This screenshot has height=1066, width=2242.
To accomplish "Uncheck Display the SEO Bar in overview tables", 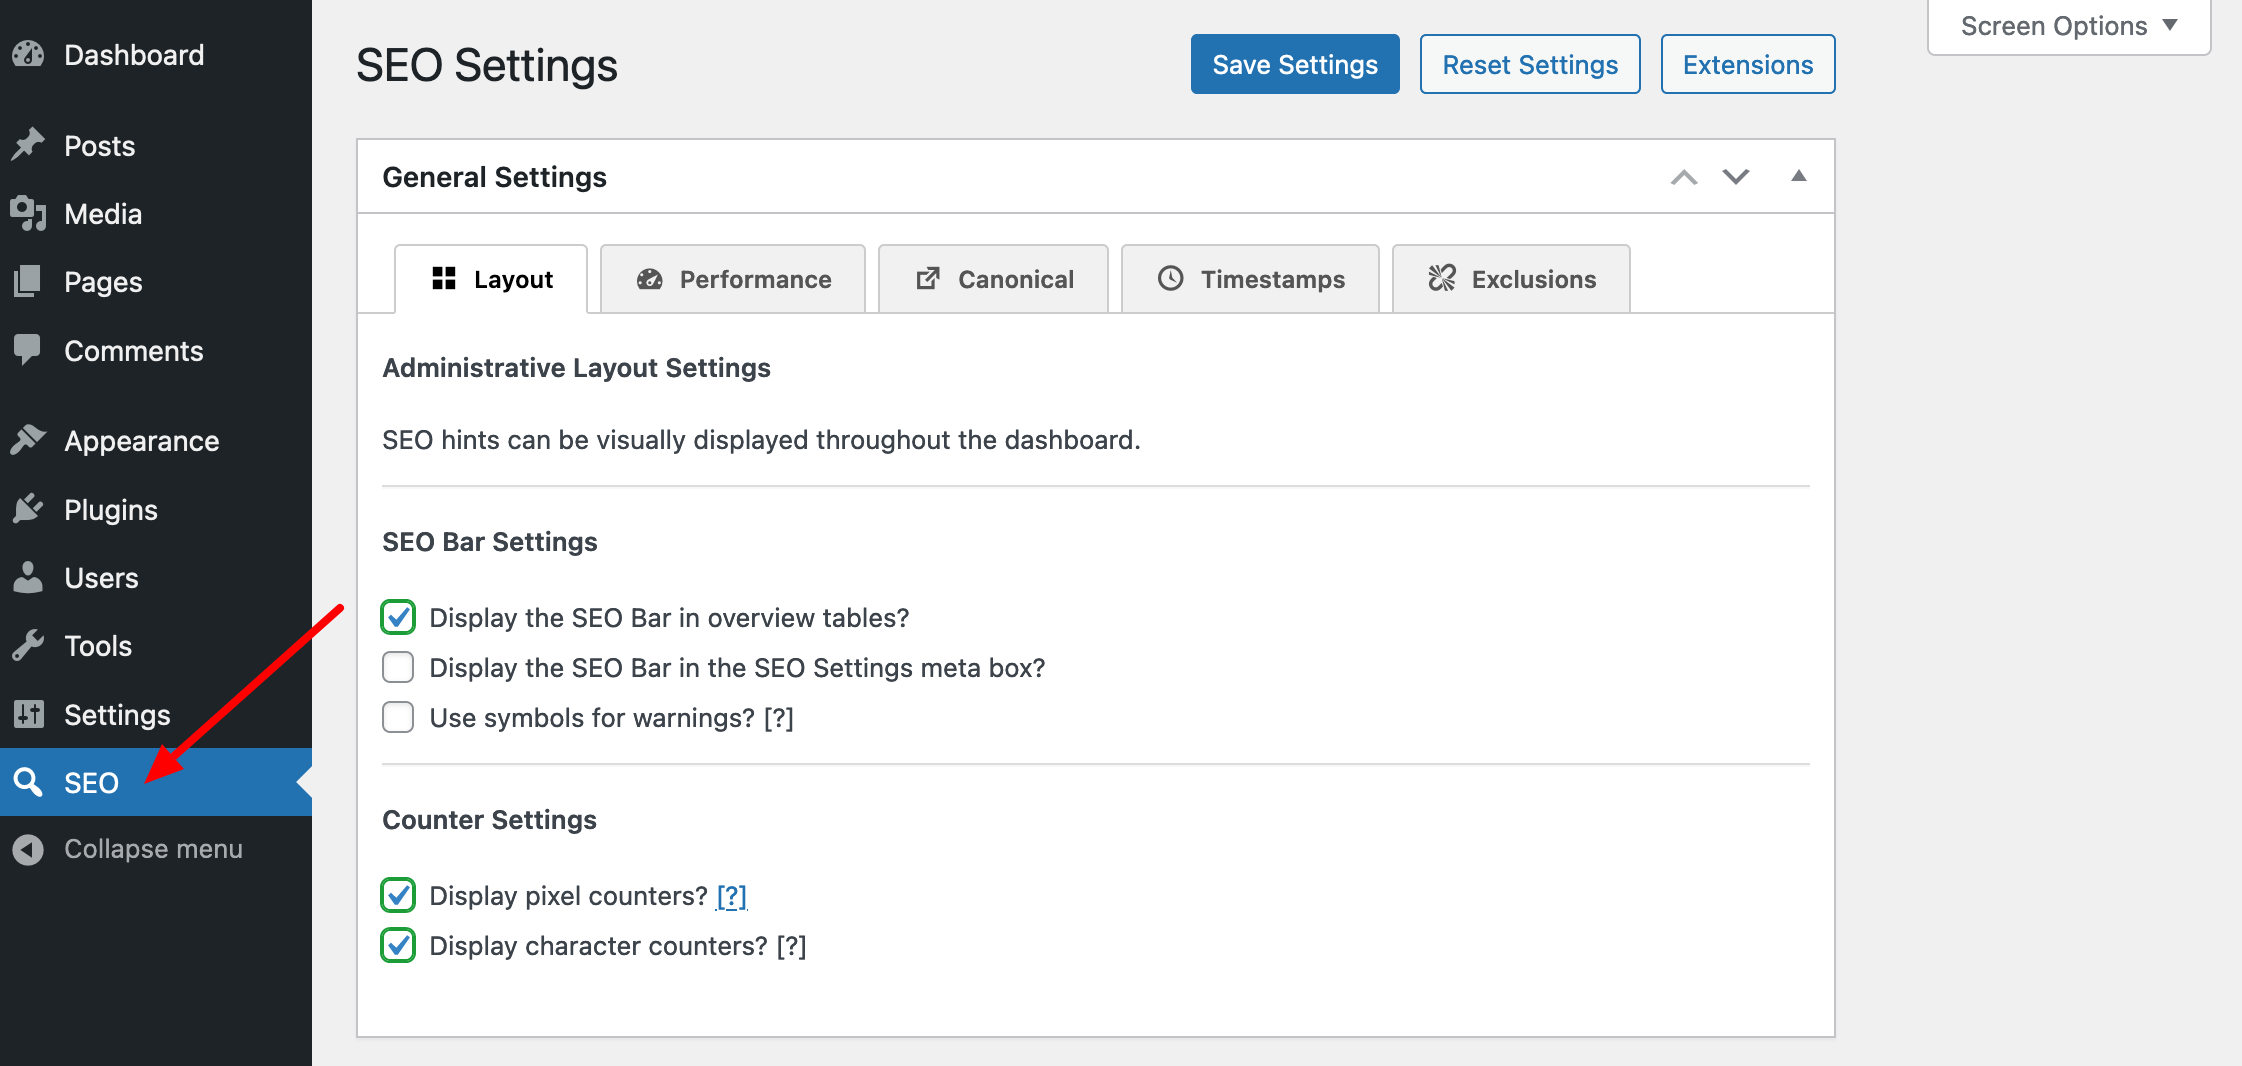I will (397, 617).
